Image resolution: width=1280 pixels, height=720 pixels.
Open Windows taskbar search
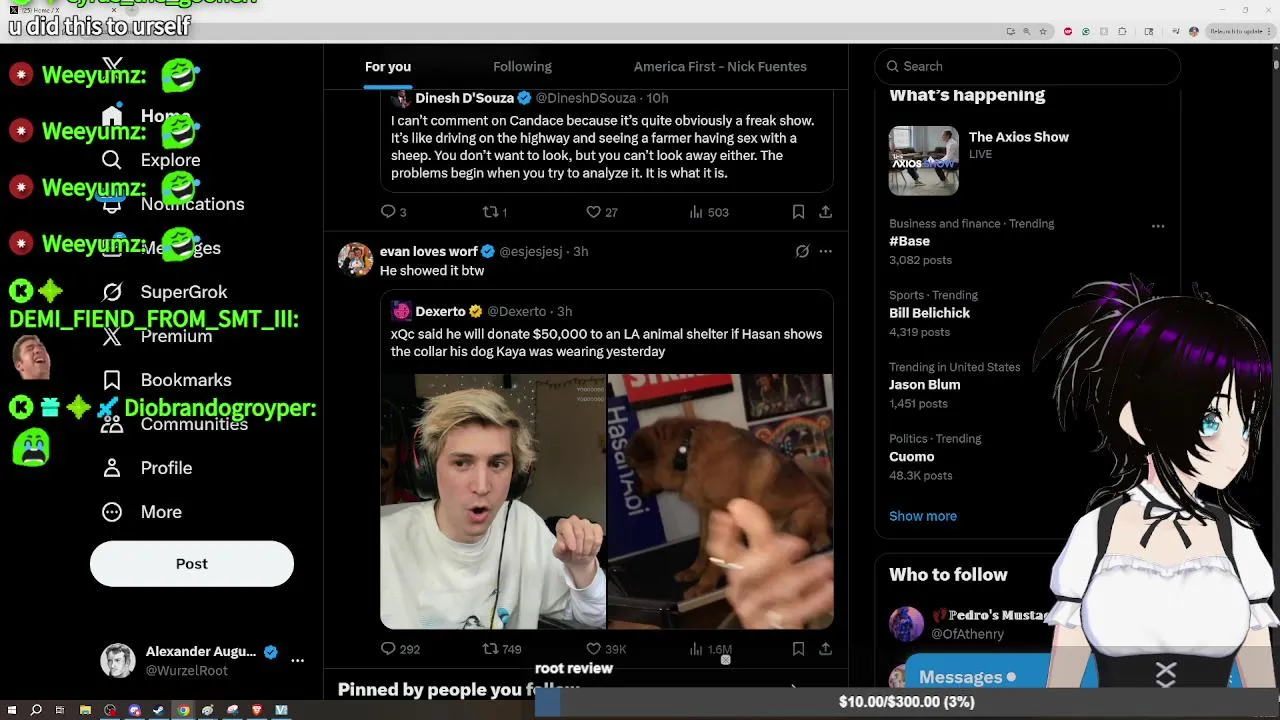click(36, 710)
